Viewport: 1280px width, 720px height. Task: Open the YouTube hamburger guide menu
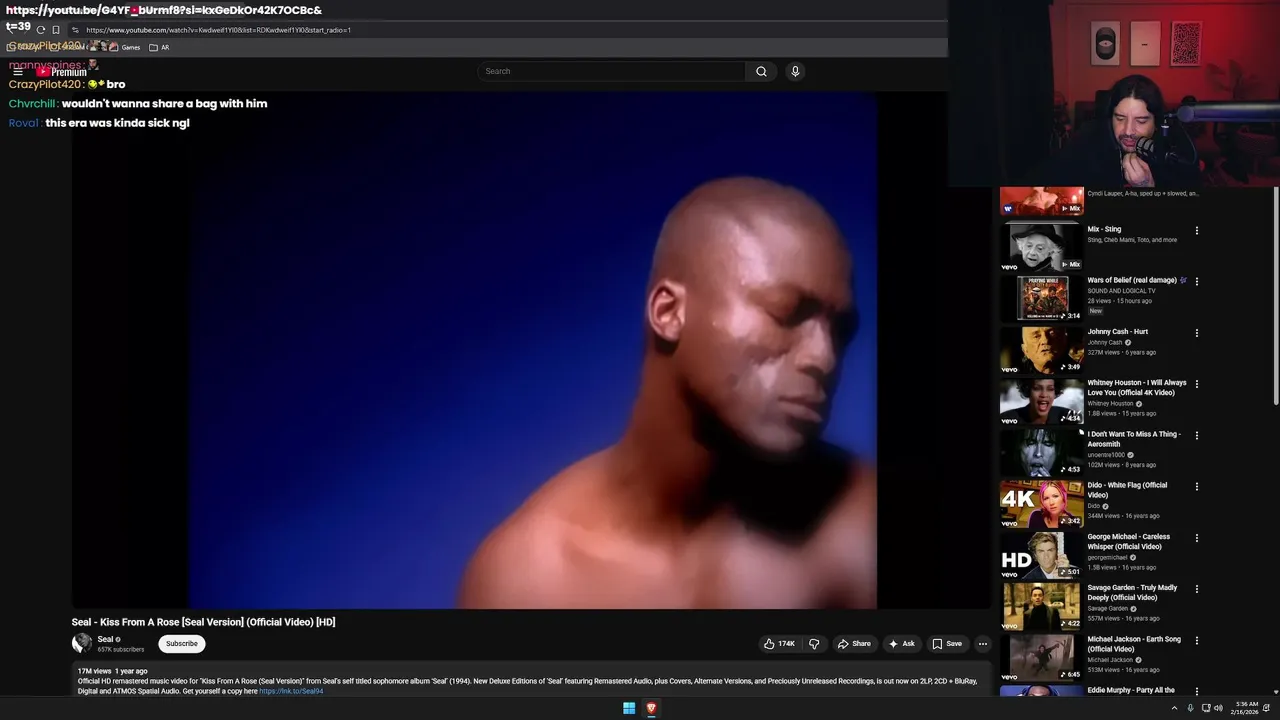tap(17, 72)
